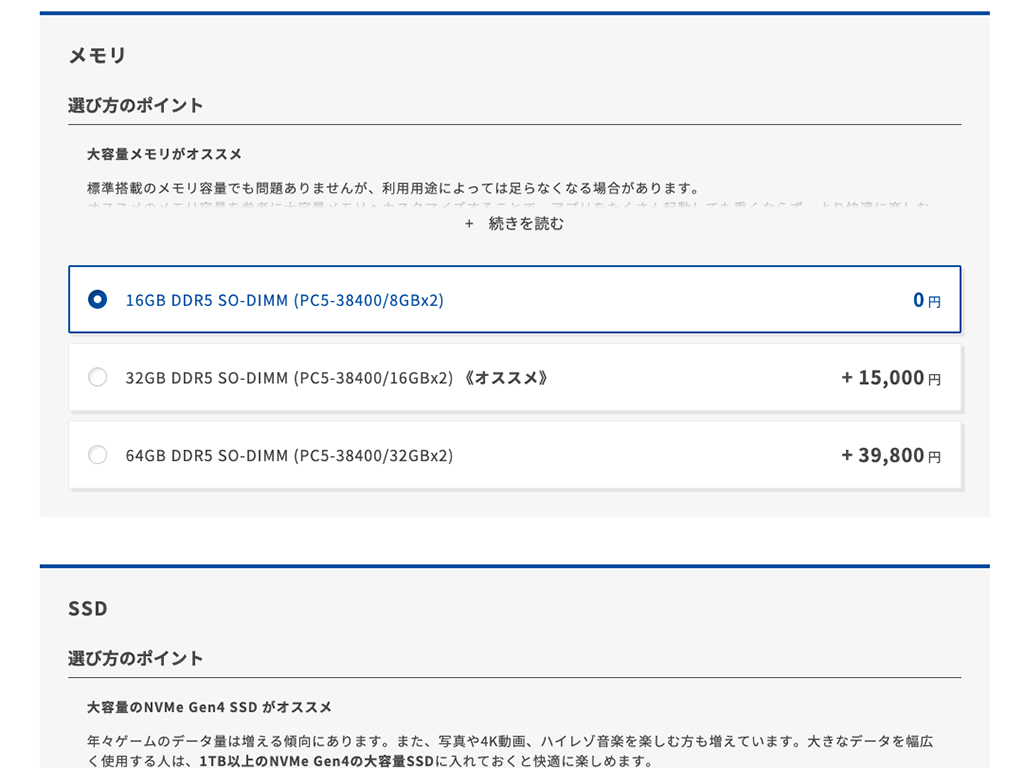1024x768 pixels.
Task: Click the 《オススメ》 badge on 32GB option
Action: [506, 378]
